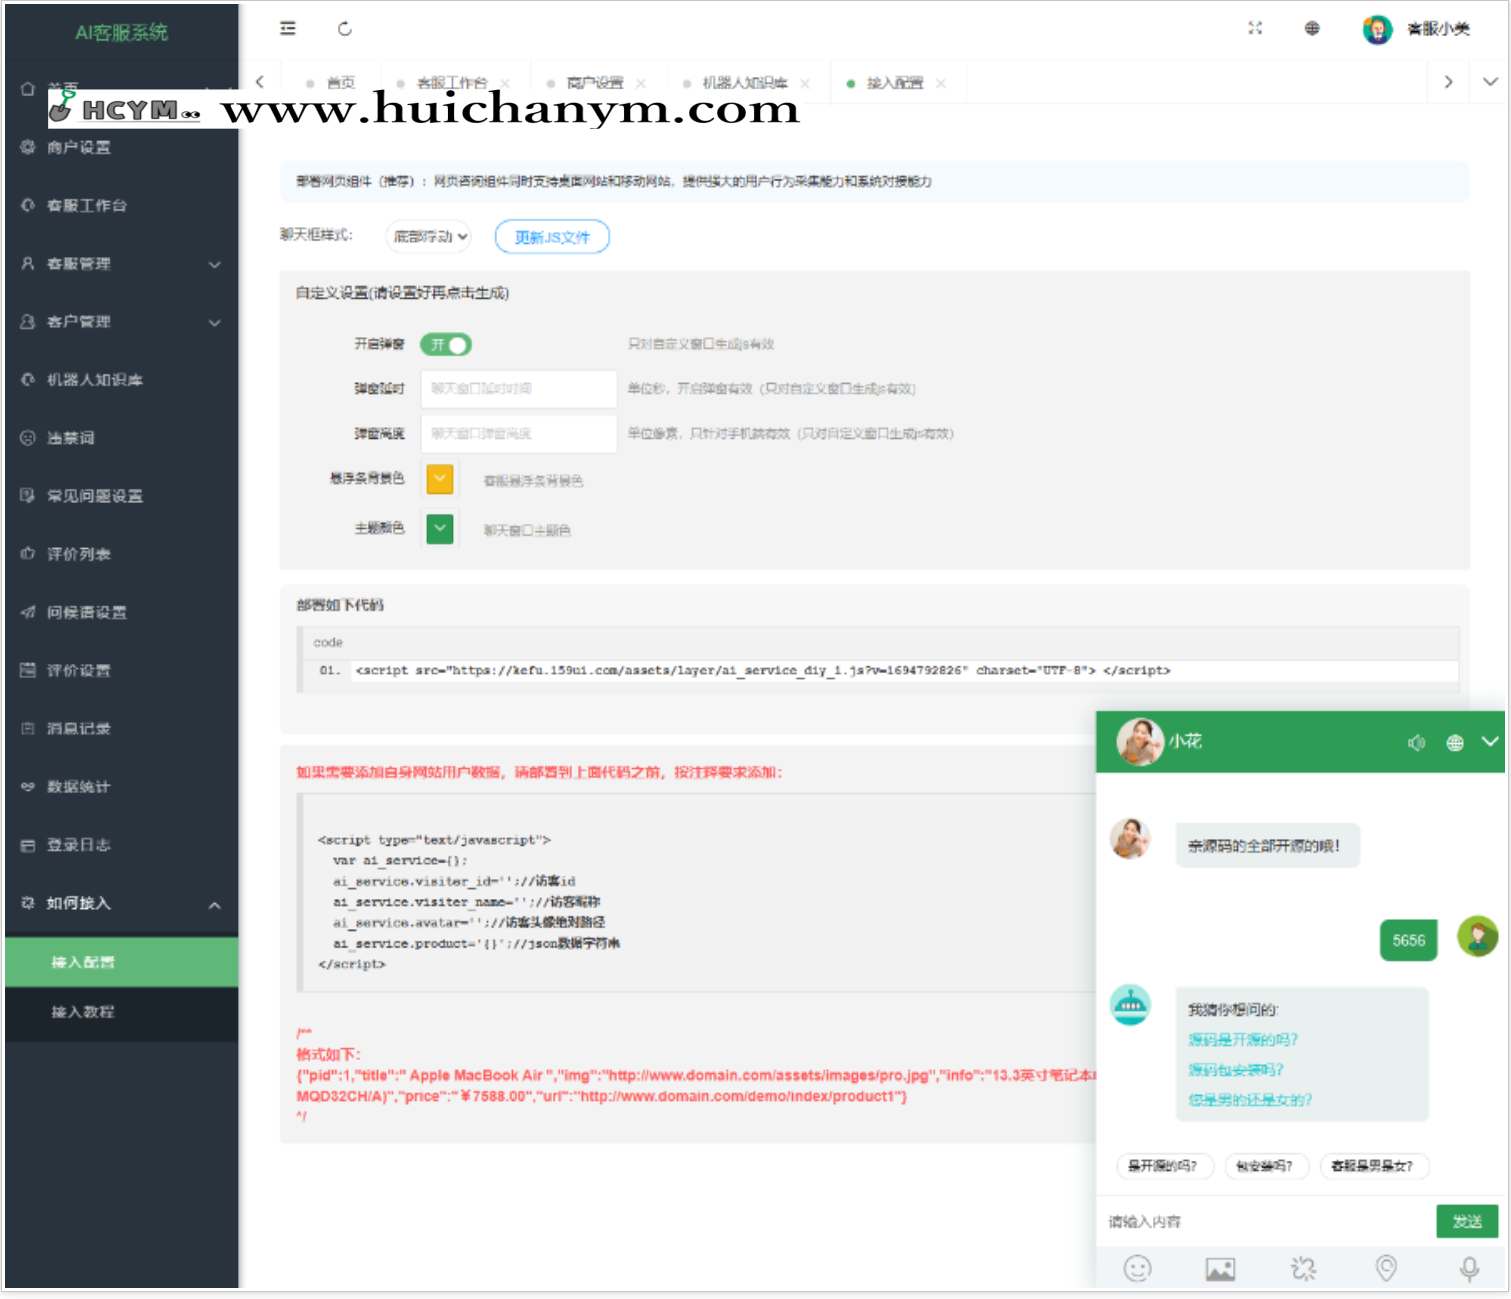The height and width of the screenshot is (1299, 1511).
Task: Expand the 客服管理 sidebar menu
Action: click(121, 263)
